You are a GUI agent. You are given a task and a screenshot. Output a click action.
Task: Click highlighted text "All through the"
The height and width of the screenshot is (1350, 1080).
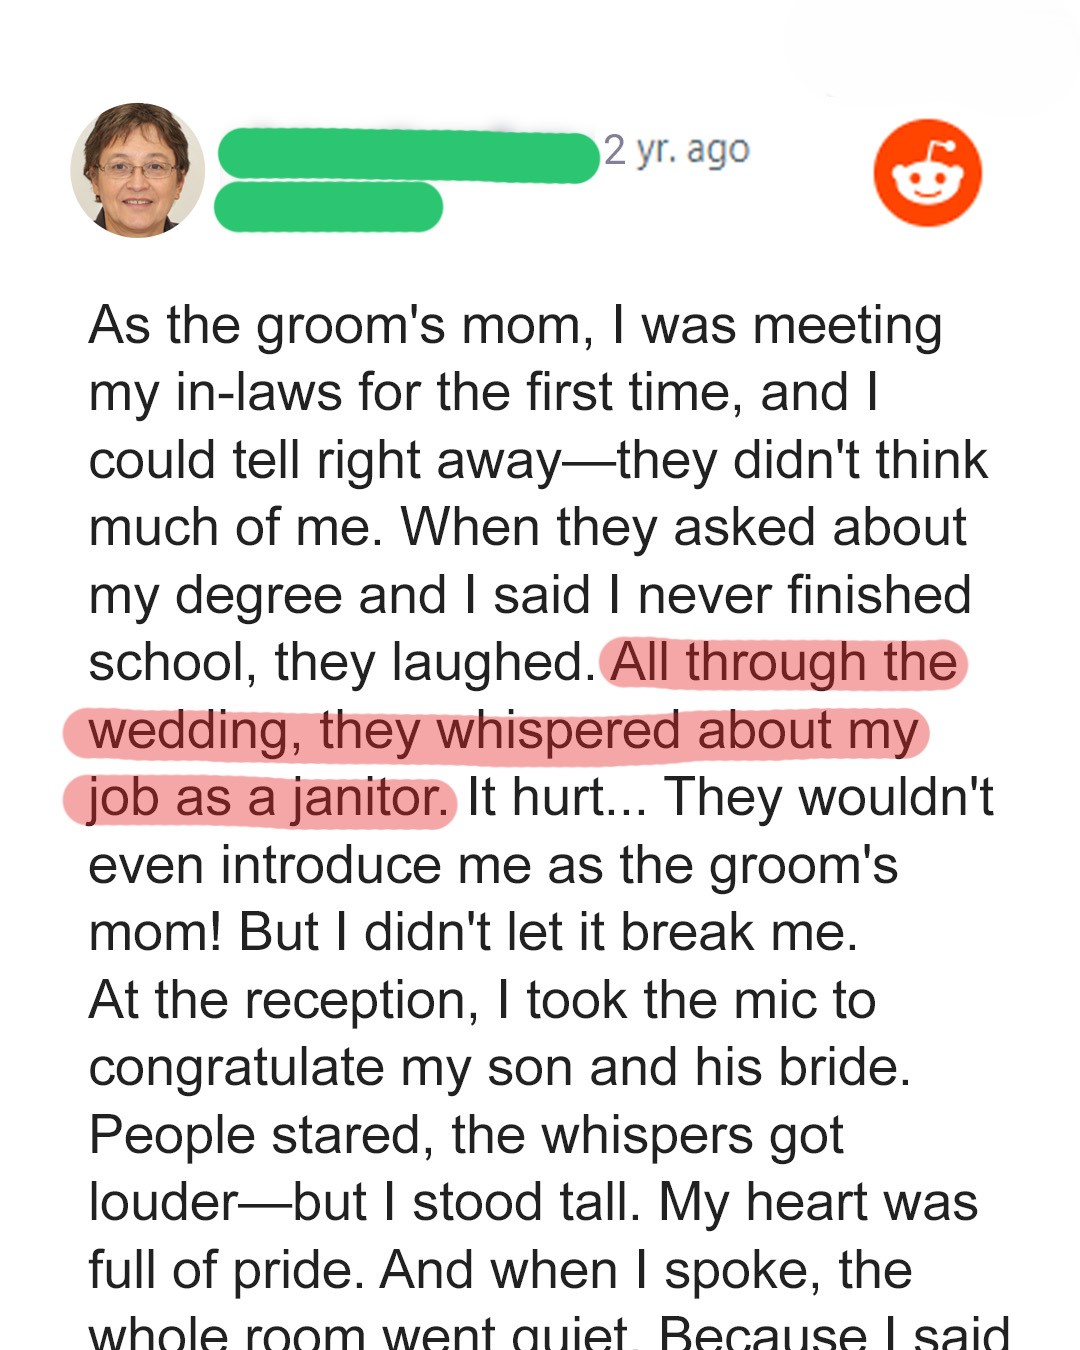(784, 663)
